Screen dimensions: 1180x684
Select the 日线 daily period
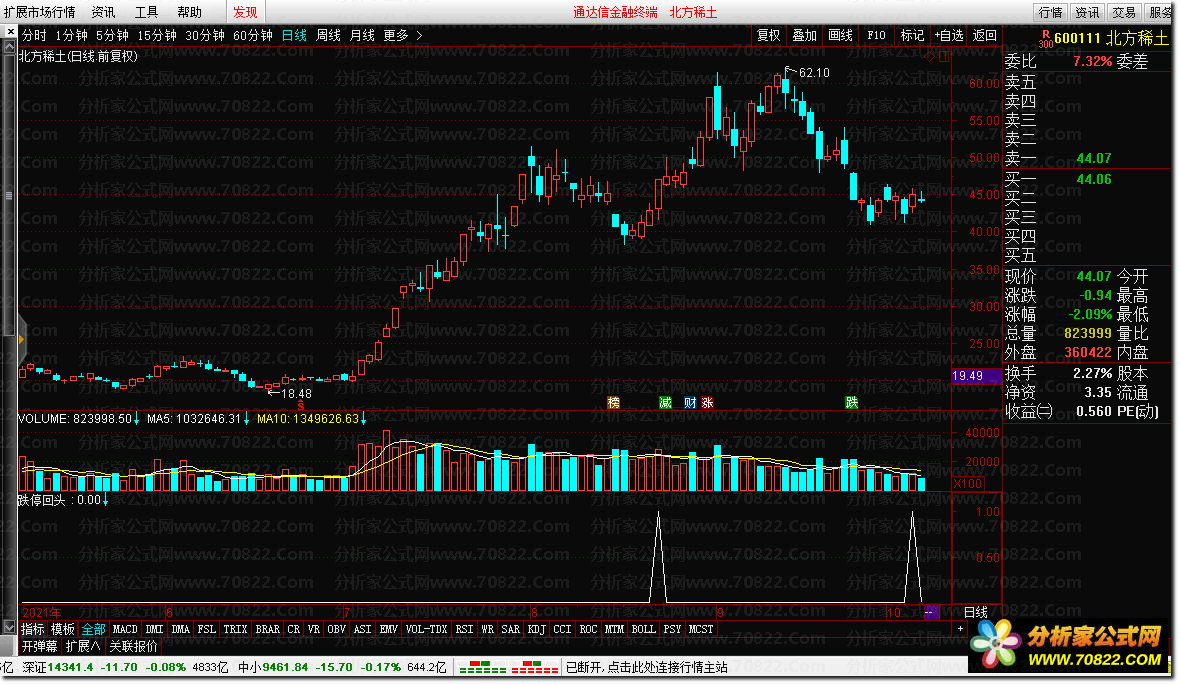click(x=294, y=35)
